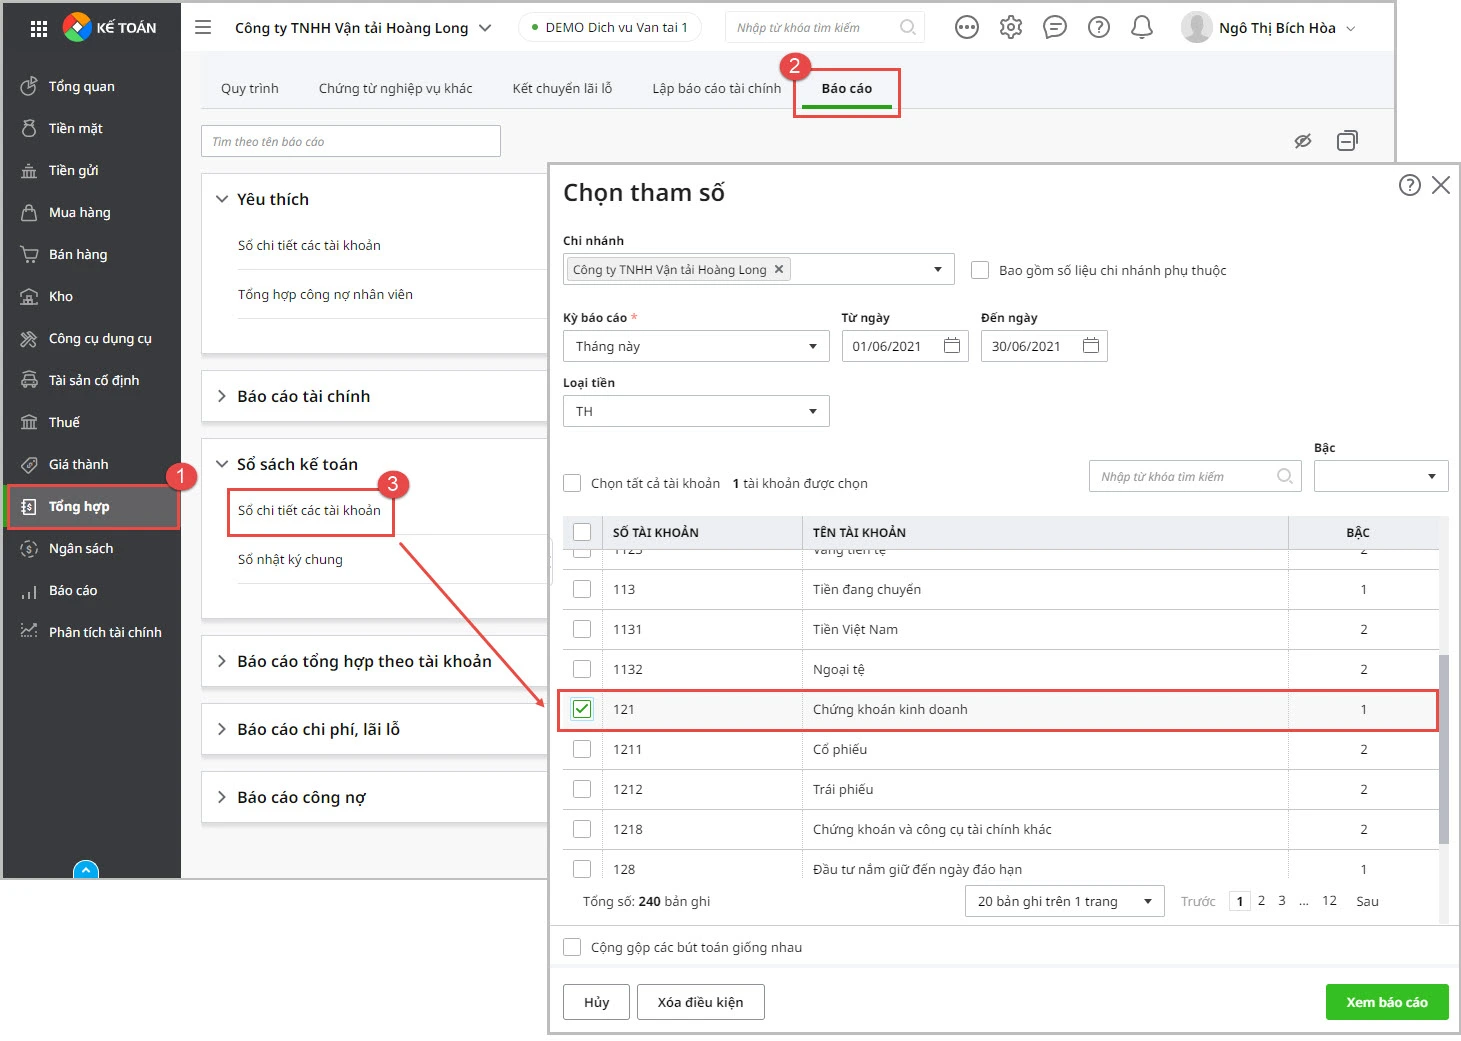
Task: Click Xóa điều kiện button
Action: [x=700, y=1002]
